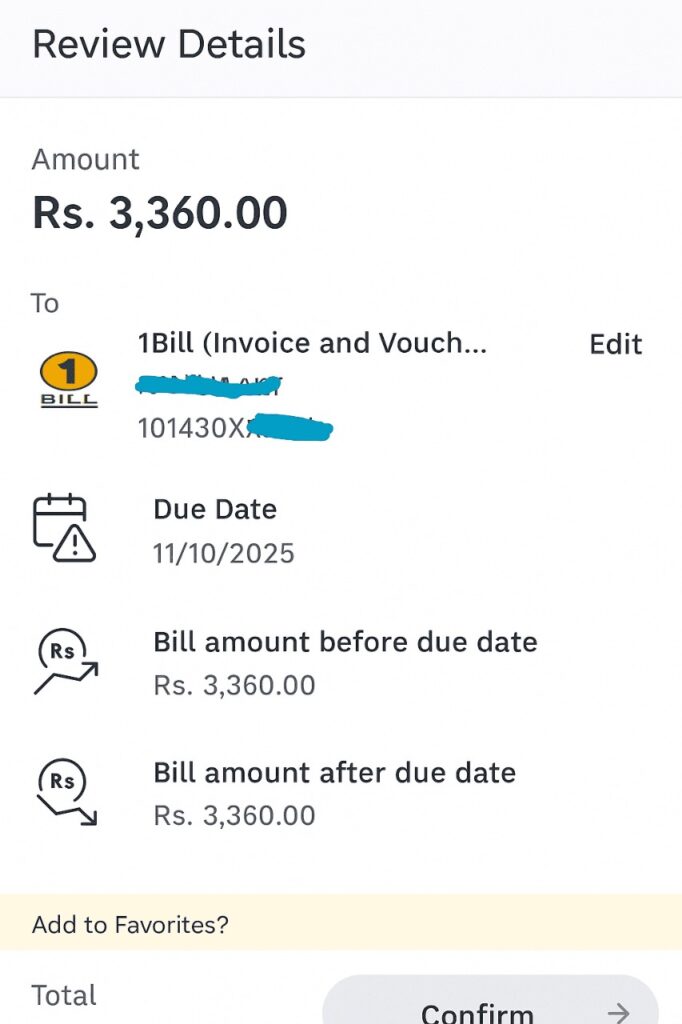
Task: Click the Due Date label
Action: pyautogui.click(x=215, y=509)
